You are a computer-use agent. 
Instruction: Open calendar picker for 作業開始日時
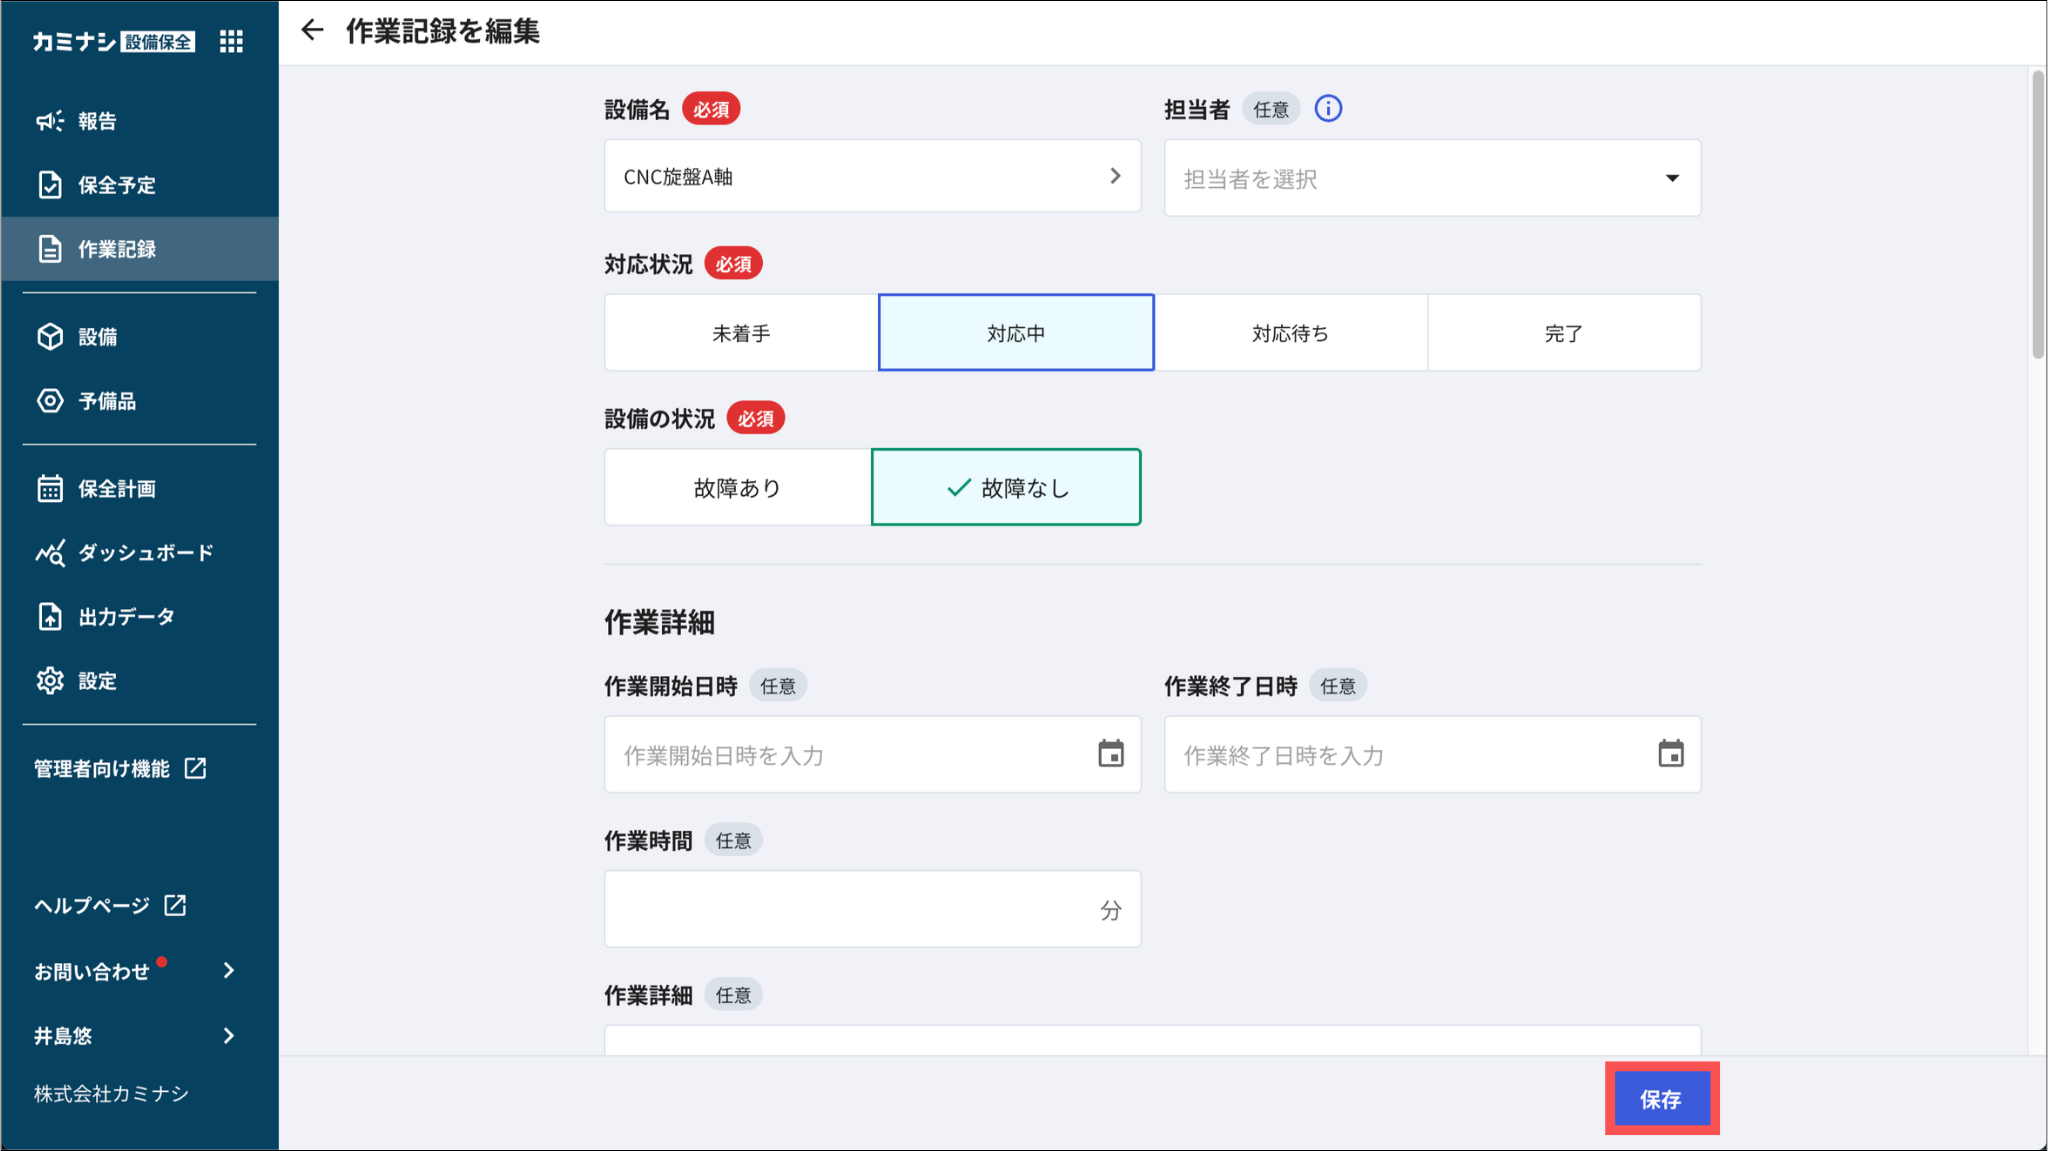coord(1111,754)
